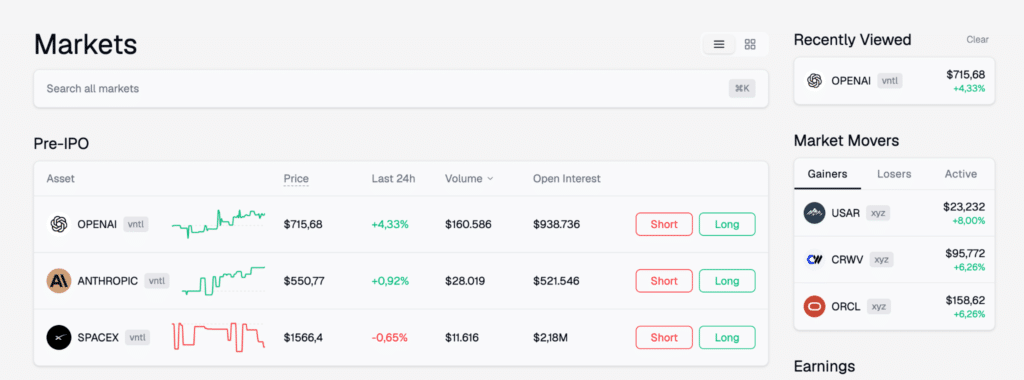Click the ORCL logo icon
Viewport: 1024px width, 380px height.
(x=814, y=306)
